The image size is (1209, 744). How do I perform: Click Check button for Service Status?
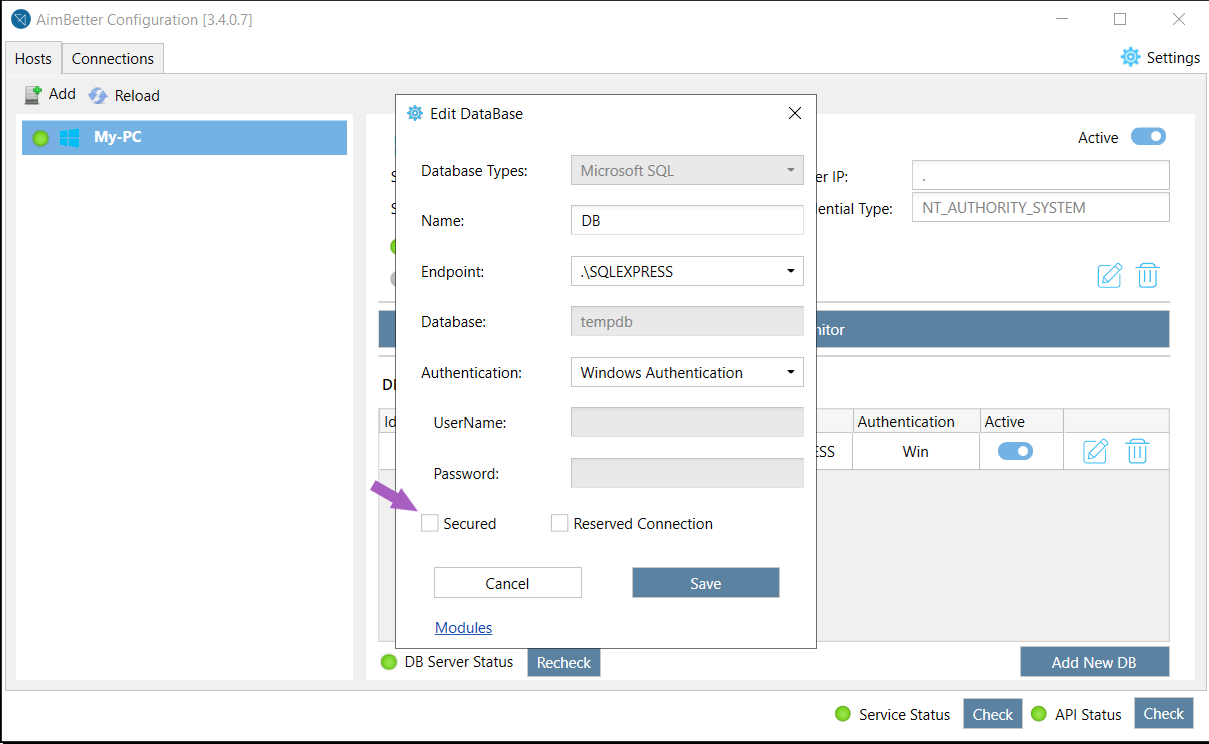993,714
